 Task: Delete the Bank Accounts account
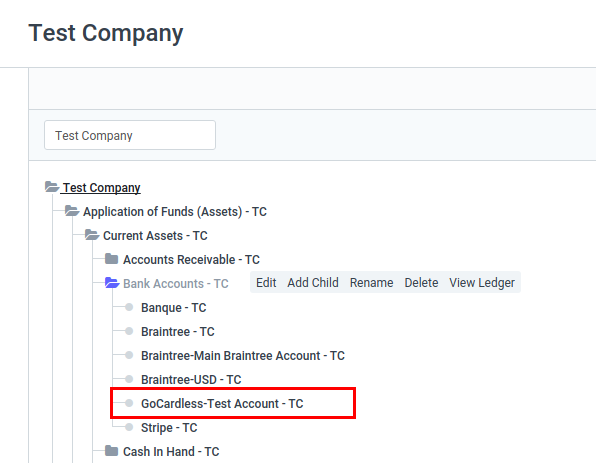421,282
